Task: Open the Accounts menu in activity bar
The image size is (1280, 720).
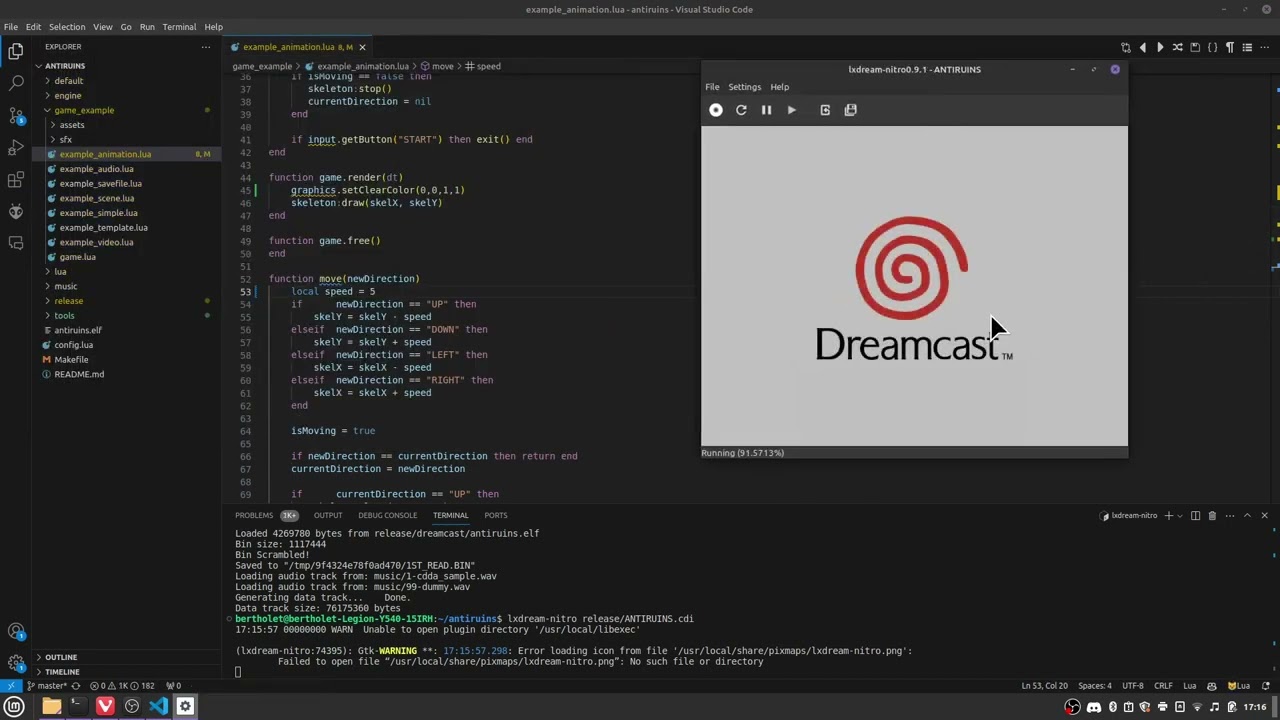Action: pos(16,631)
